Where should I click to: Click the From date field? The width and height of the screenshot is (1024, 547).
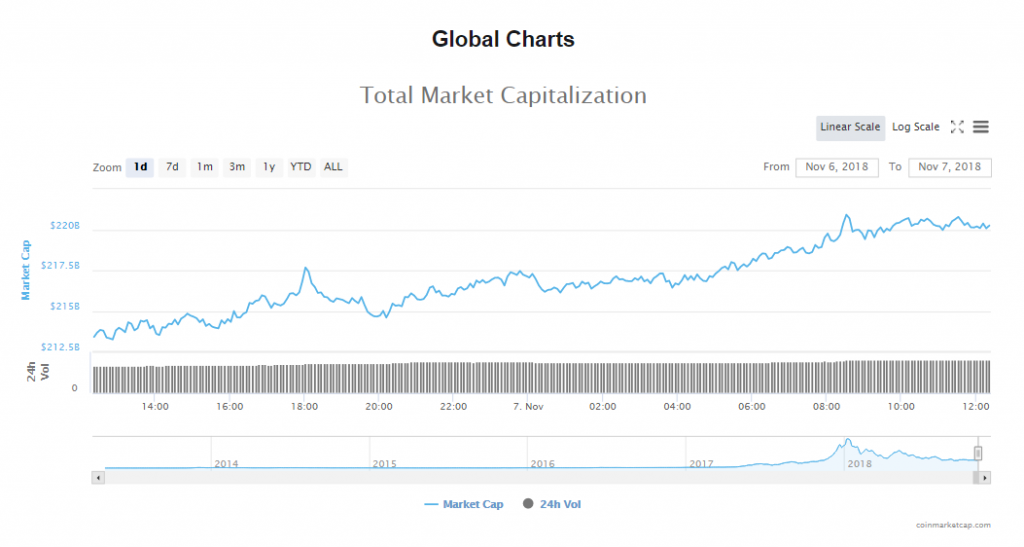837,167
